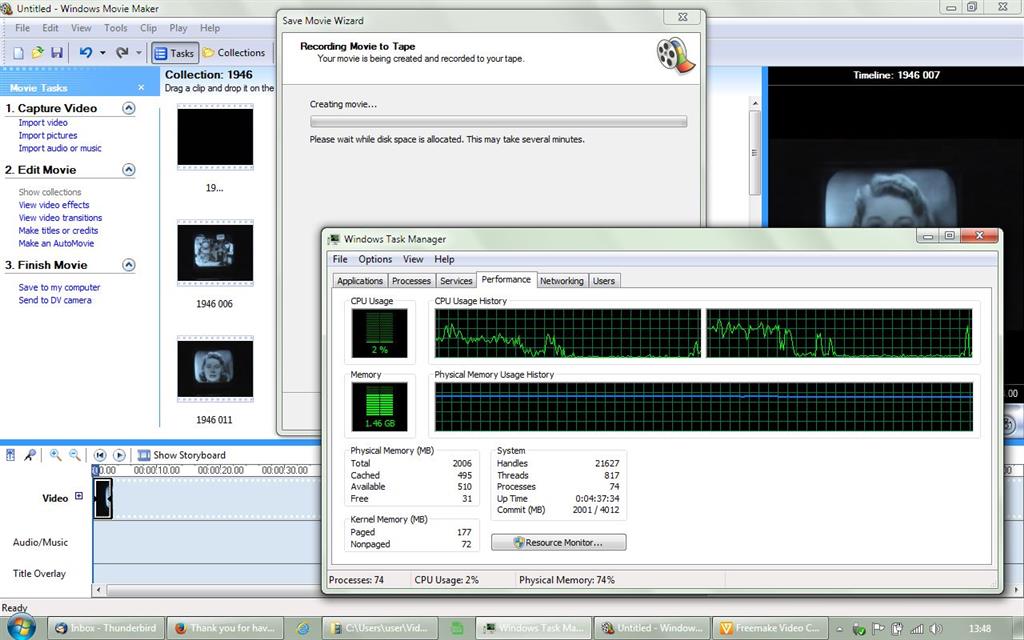
Task: Click Save to my computer link
Action: pos(59,287)
